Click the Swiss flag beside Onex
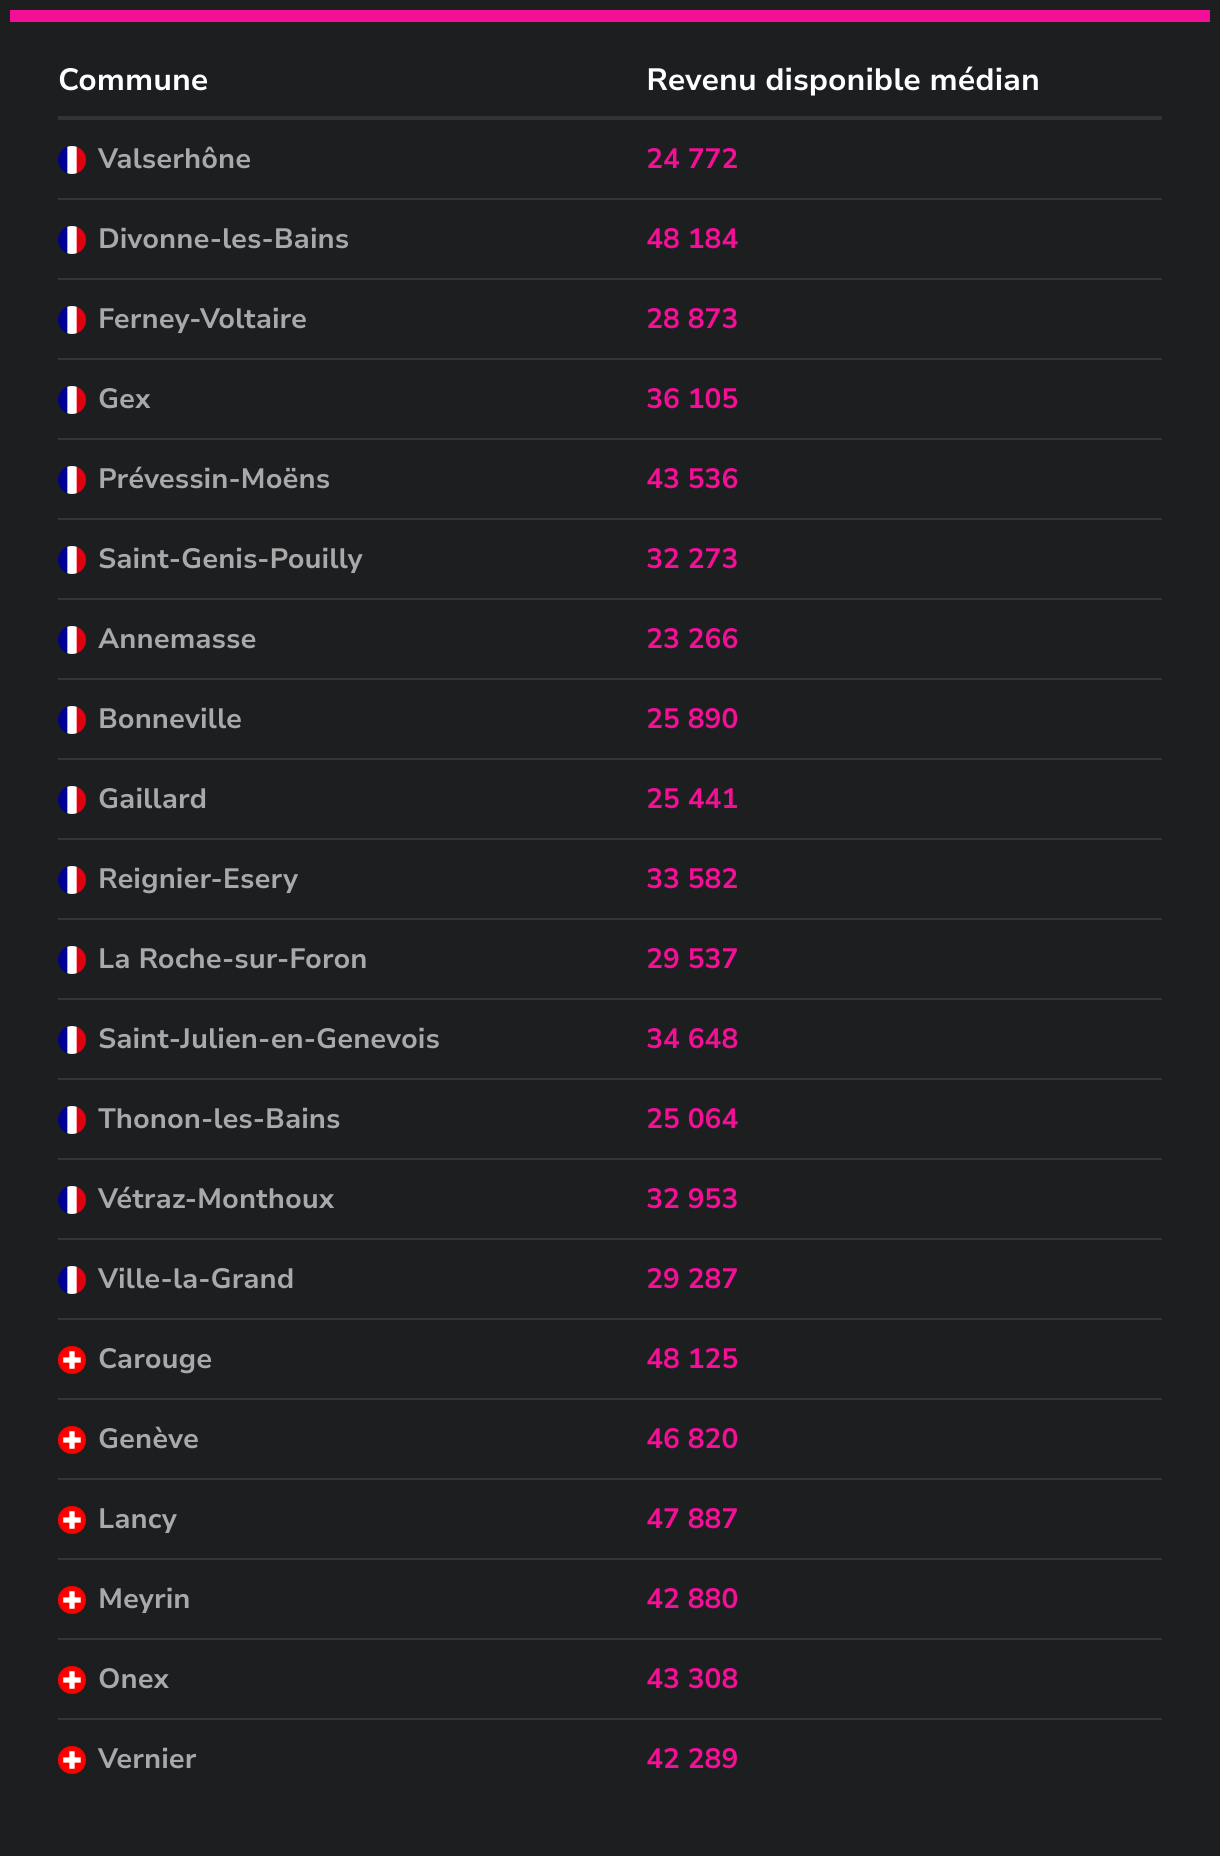1220x1856 pixels. coord(72,1680)
